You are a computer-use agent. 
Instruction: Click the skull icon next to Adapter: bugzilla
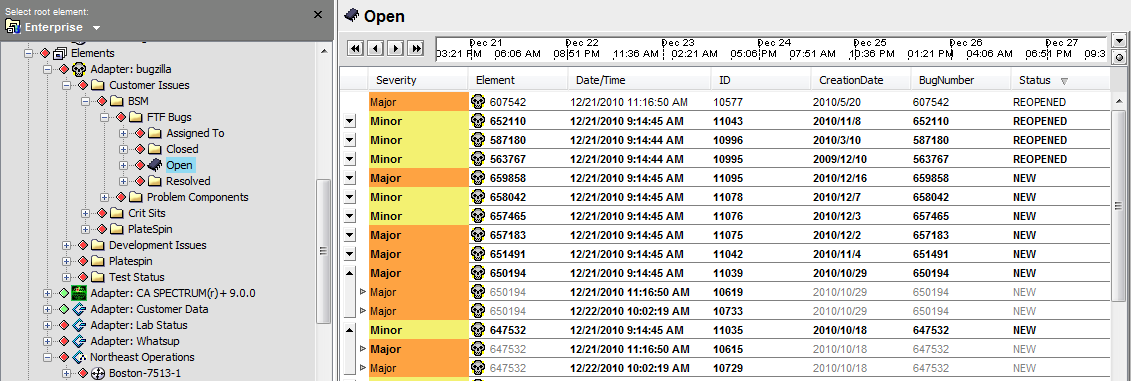tap(79, 69)
